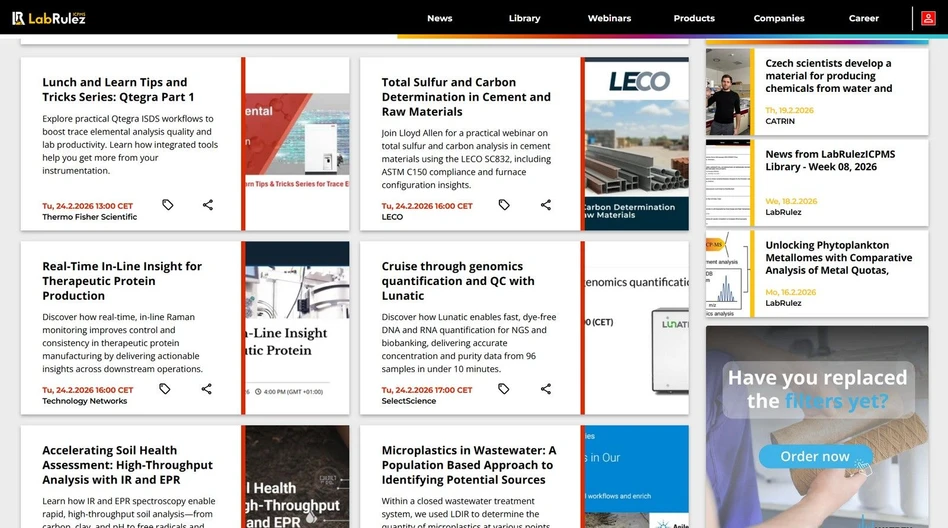The width and height of the screenshot is (948, 528).
Task: Open 'Microplastics in Wastewater' title
Action: click(469, 464)
